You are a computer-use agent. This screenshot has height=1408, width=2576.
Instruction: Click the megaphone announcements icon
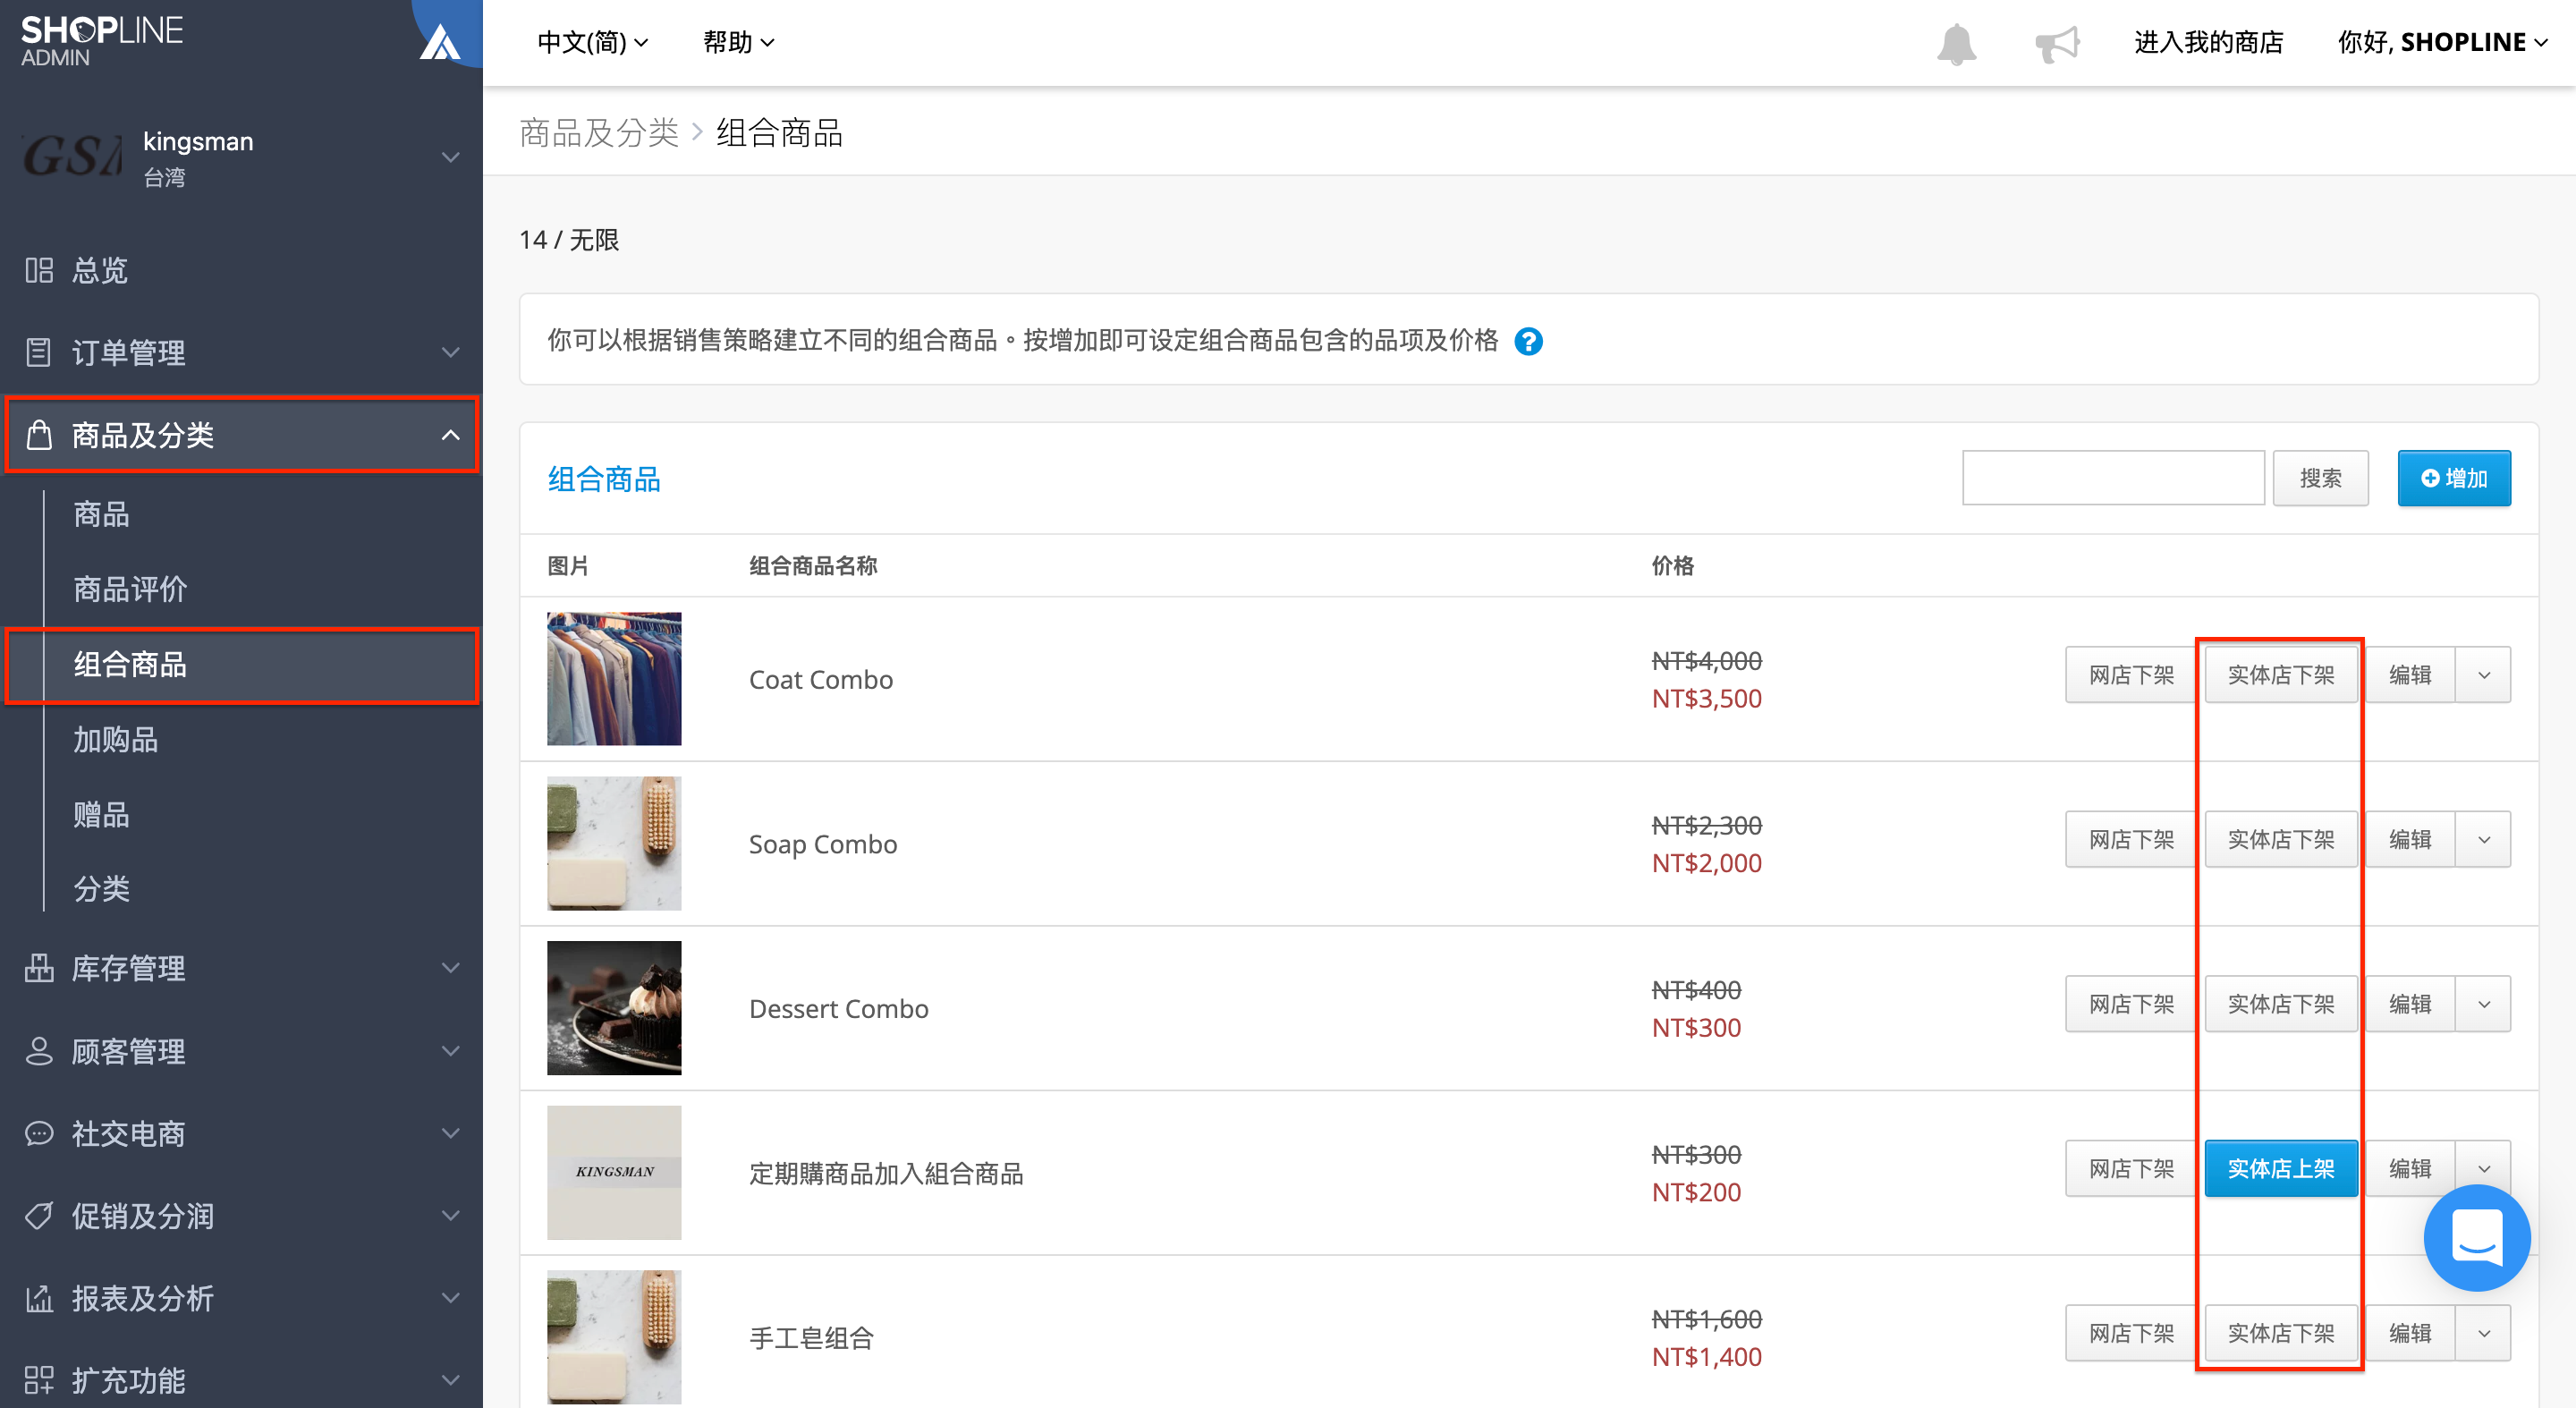tap(2057, 44)
